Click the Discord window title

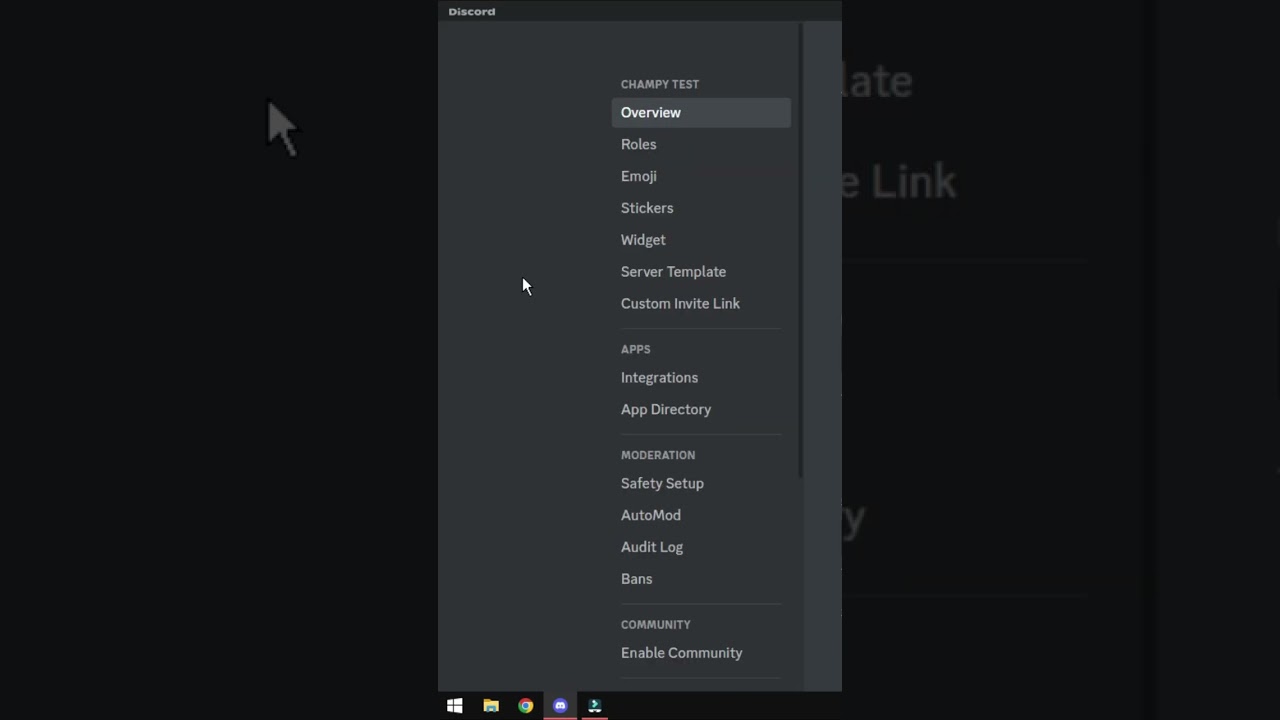click(x=472, y=12)
